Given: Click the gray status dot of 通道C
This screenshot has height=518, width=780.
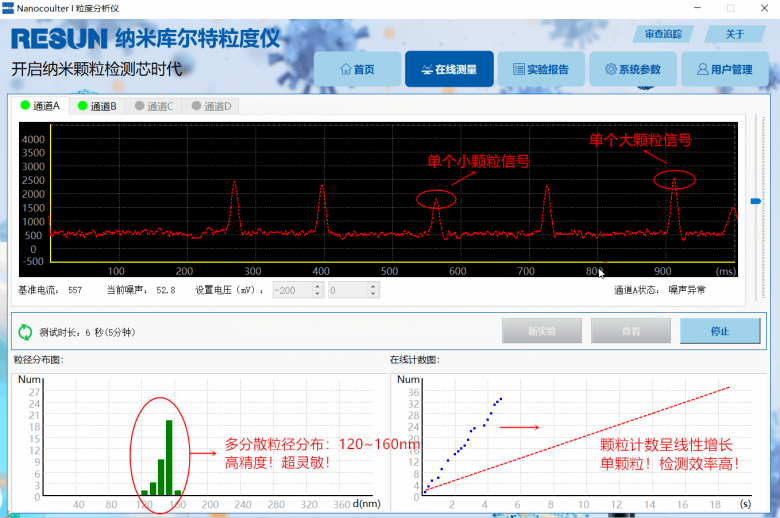Looking at the screenshot, I should coord(139,106).
